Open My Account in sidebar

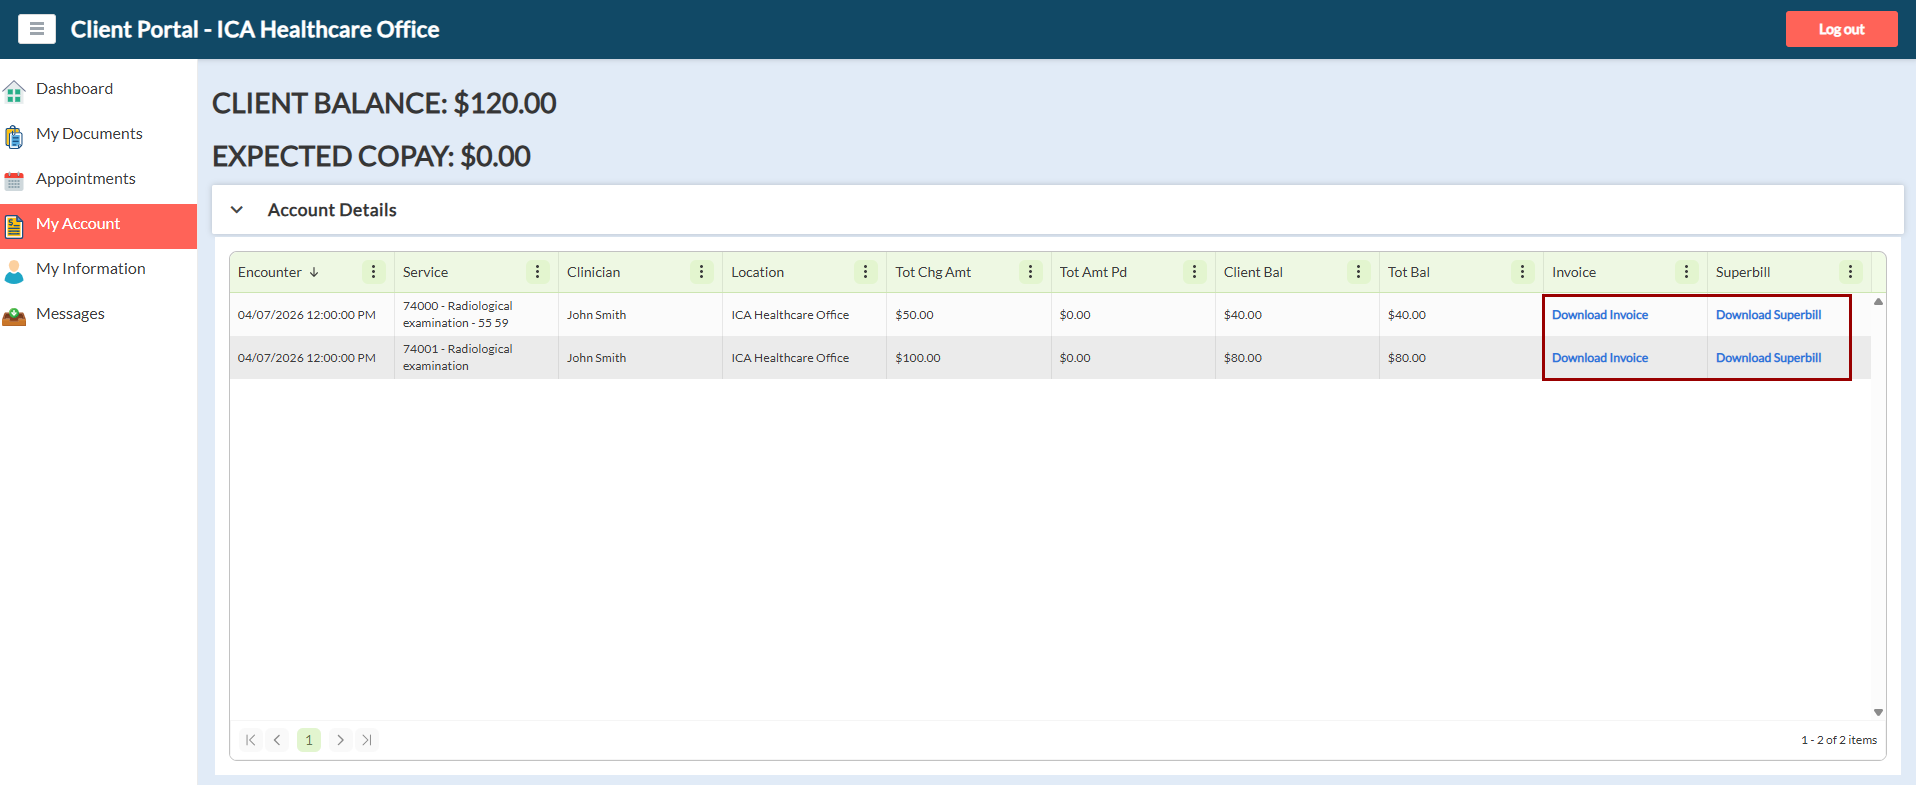pyautogui.click(x=78, y=224)
